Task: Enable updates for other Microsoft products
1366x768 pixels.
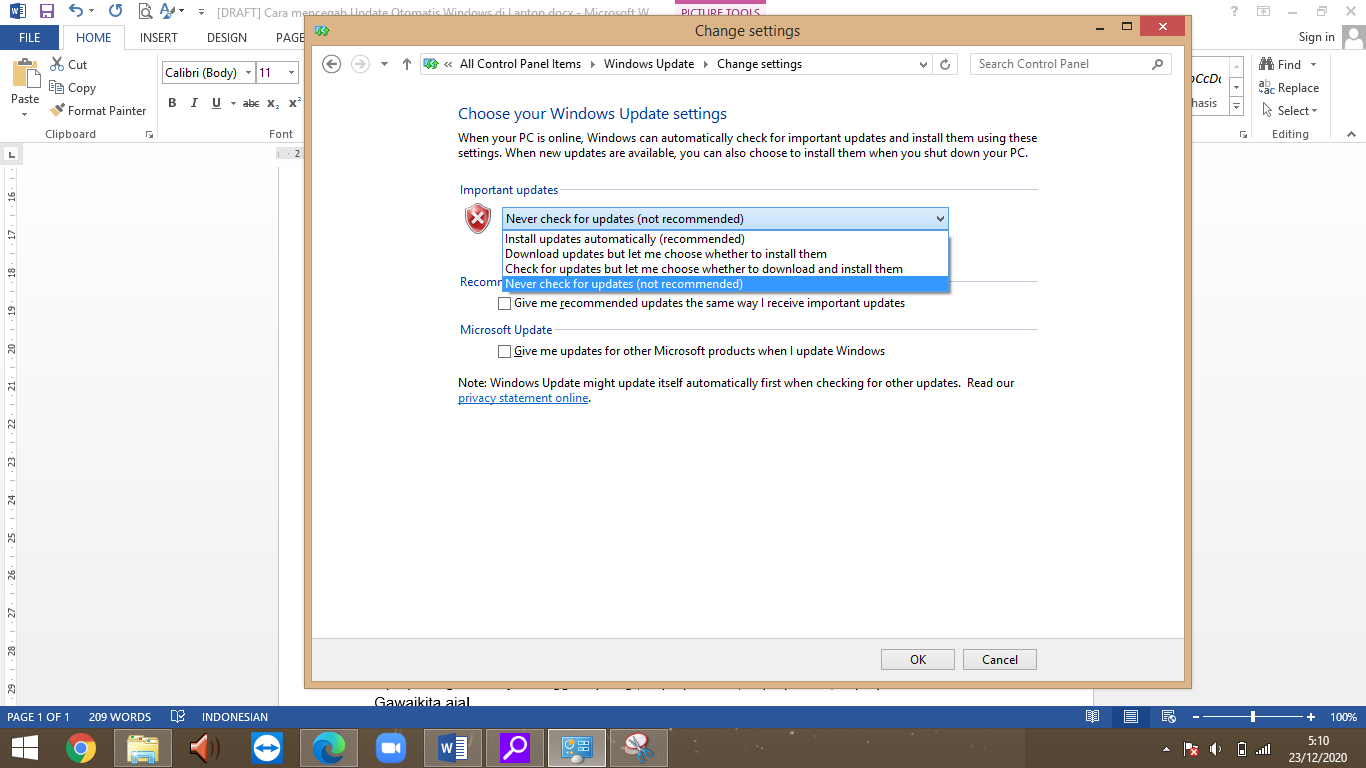Action: (504, 351)
